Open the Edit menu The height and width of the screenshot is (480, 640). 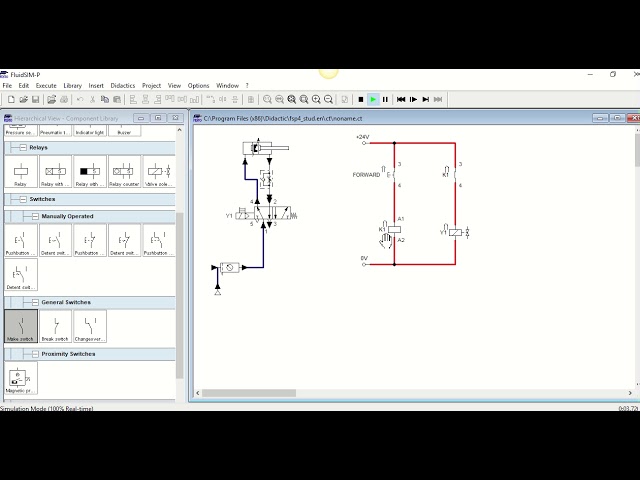[24, 86]
